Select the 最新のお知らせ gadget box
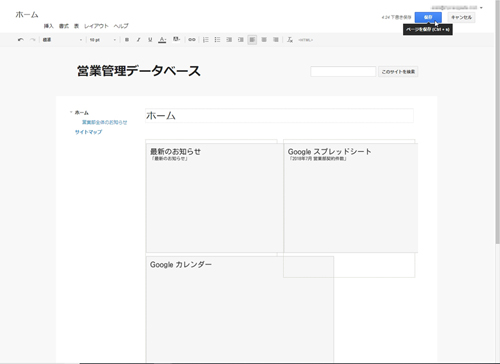This screenshot has height=364, width=500. tap(214, 198)
